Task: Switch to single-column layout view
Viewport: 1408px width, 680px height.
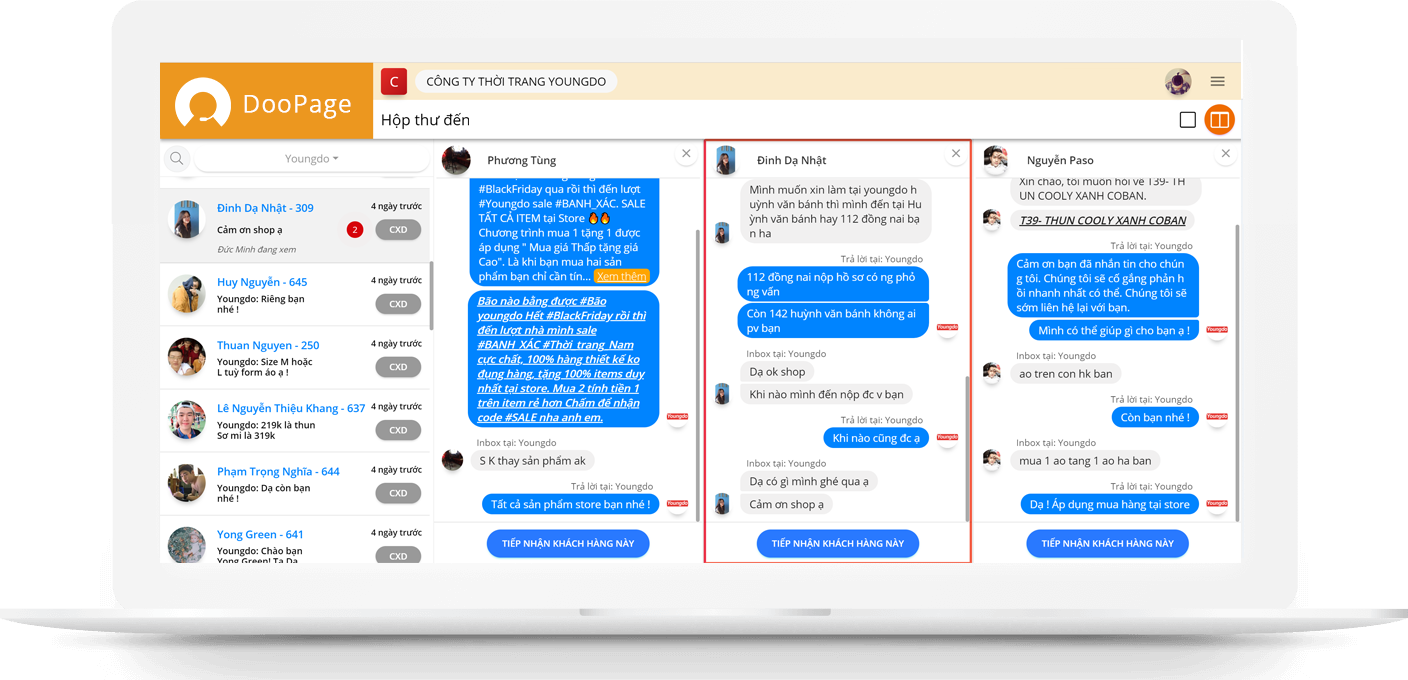Action: click(1188, 120)
